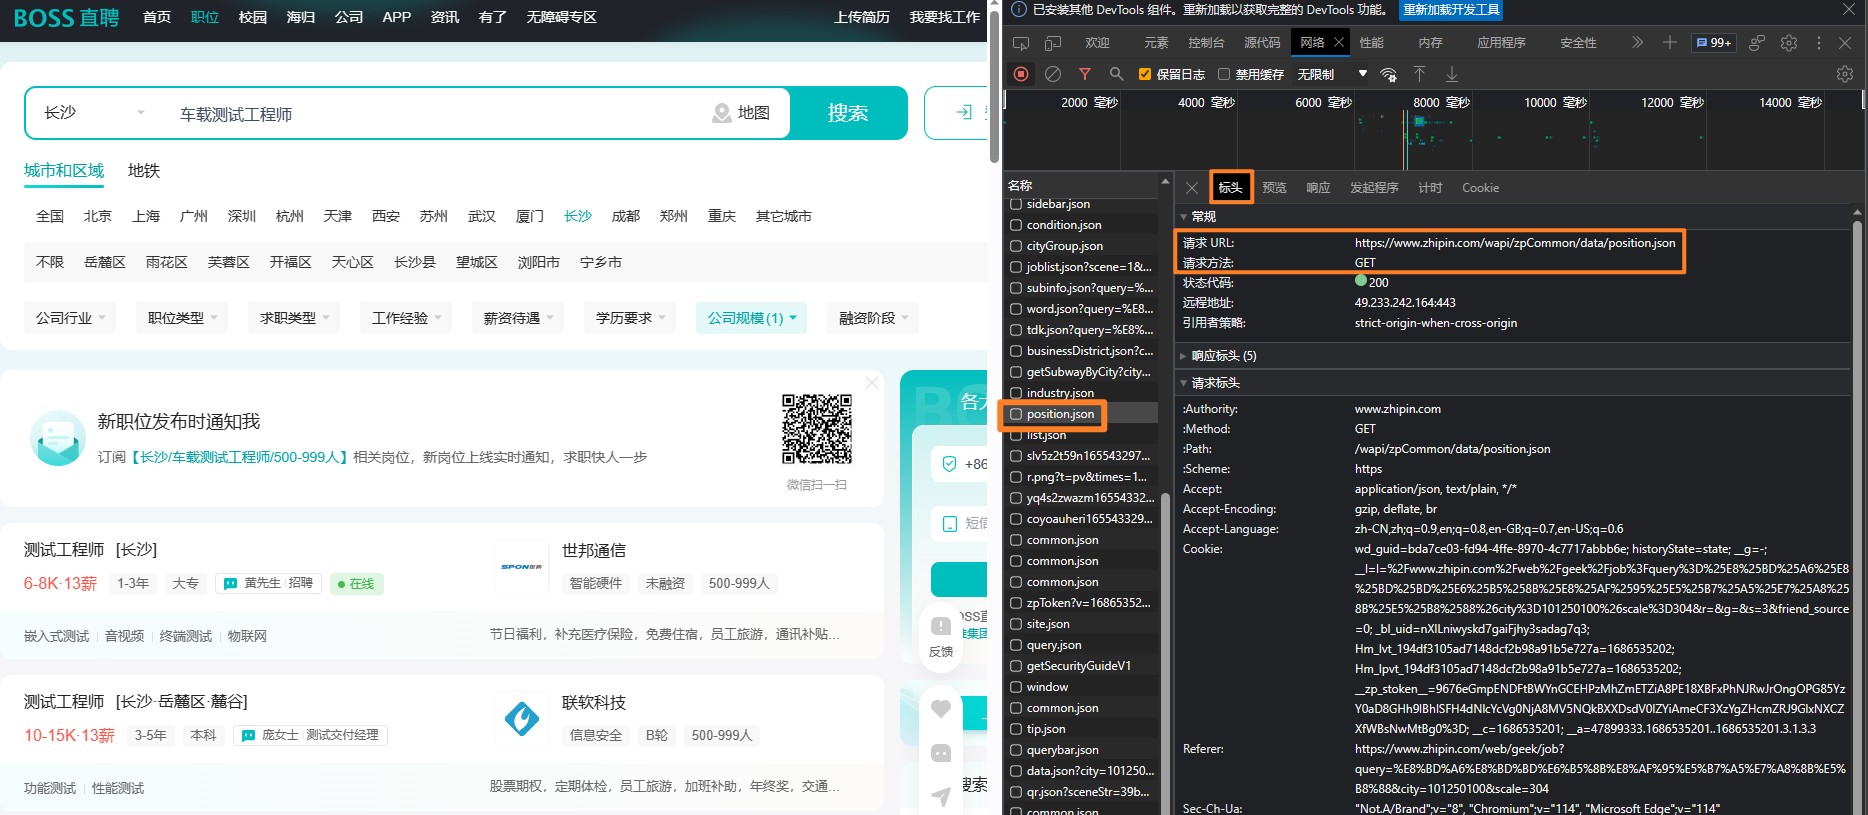Image resolution: width=1868 pixels, height=815 pixels.
Task: Click the 反馈 feedback icon
Action: click(x=941, y=636)
